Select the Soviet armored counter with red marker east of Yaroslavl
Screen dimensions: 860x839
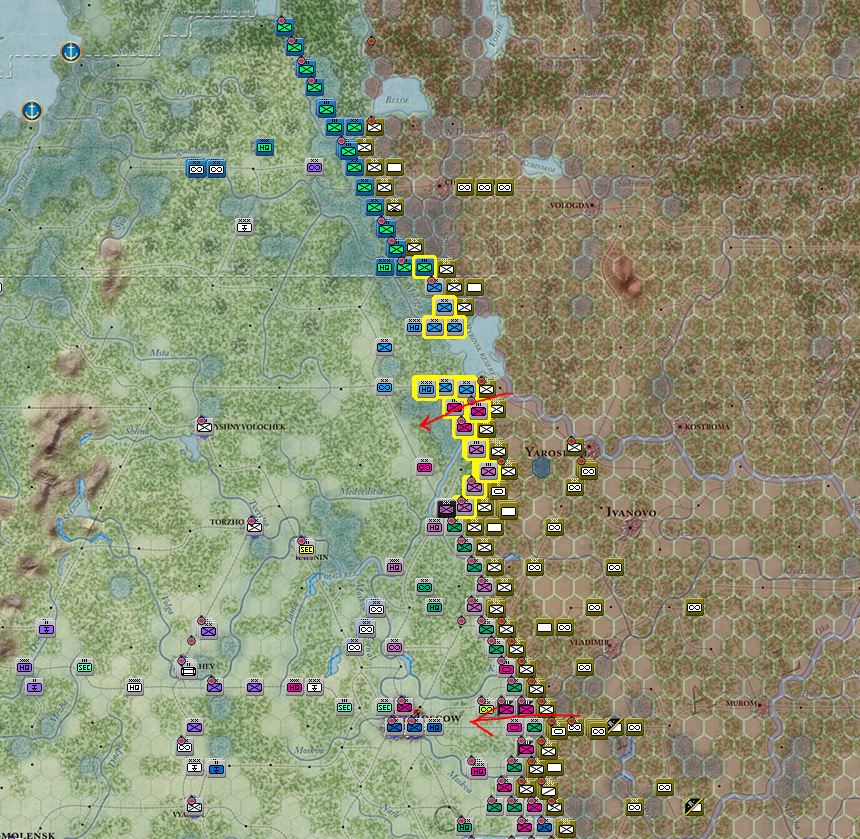(x=588, y=471)
